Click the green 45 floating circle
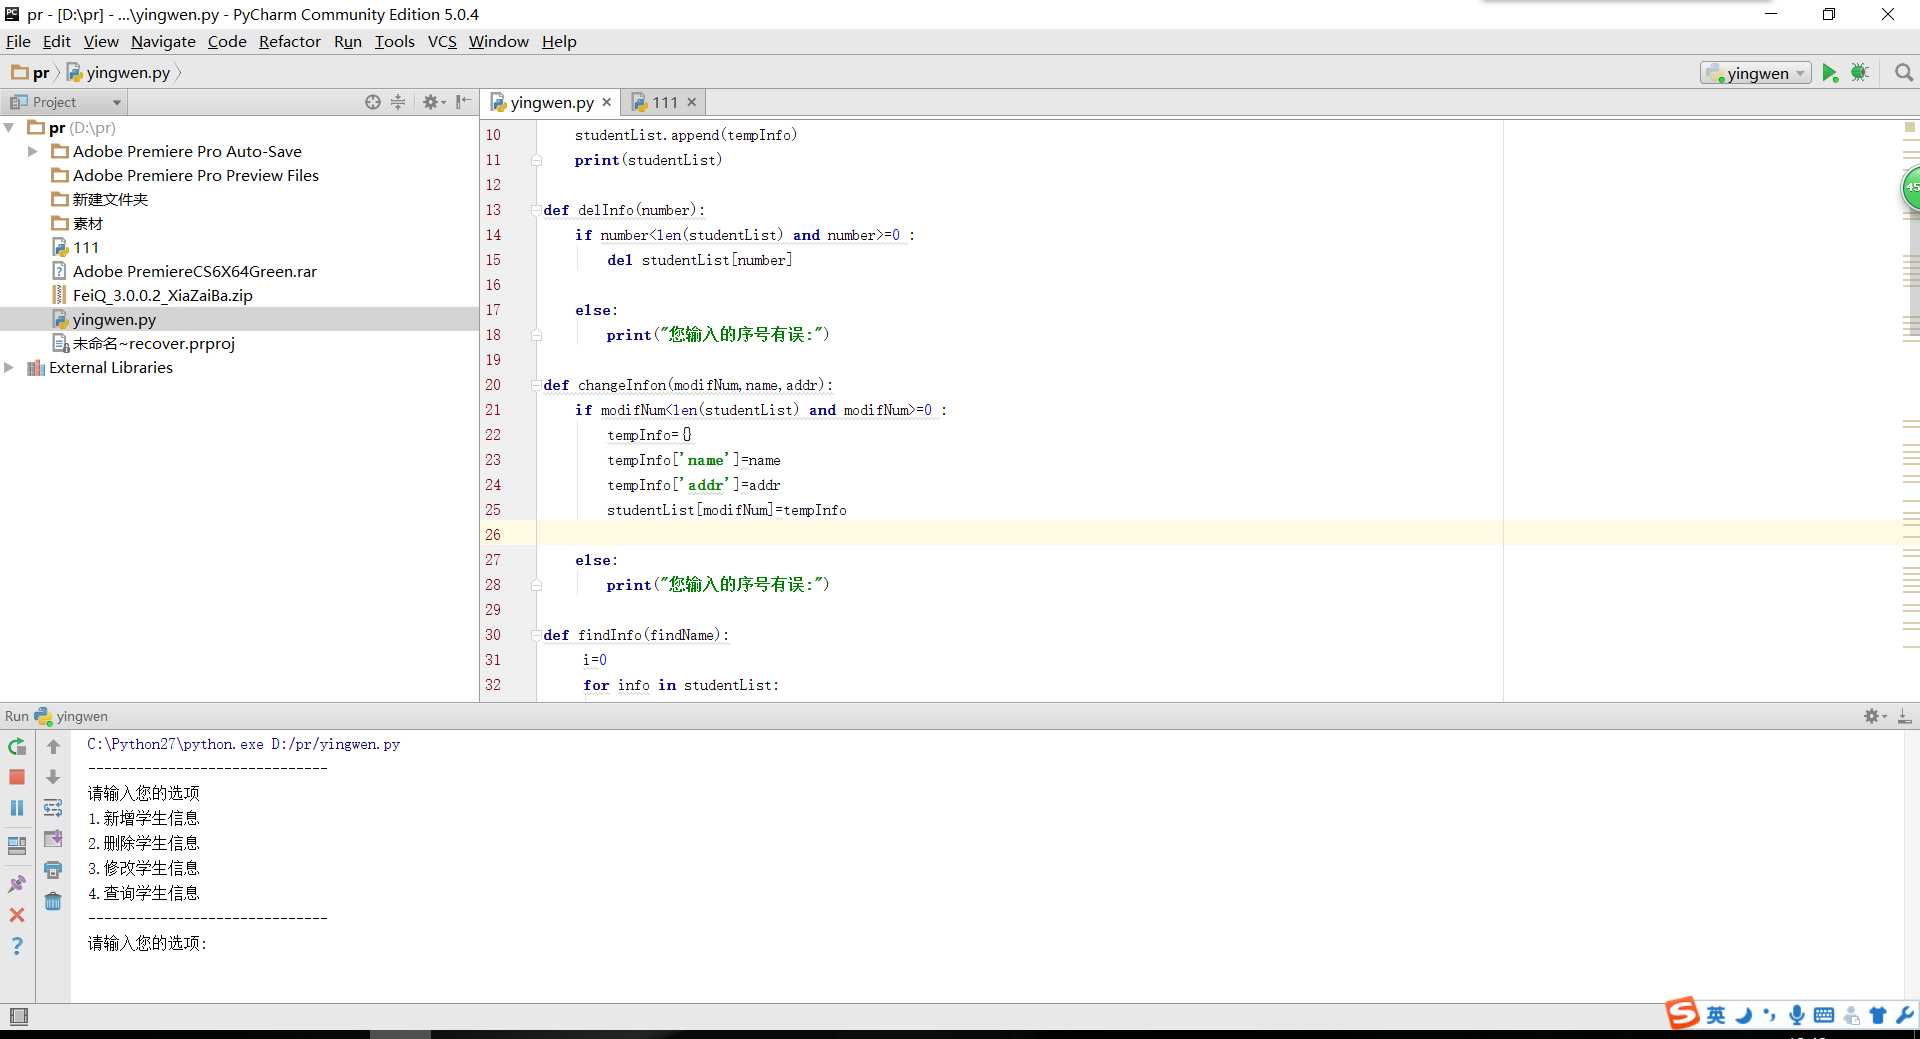This screenshot has height=1039, width=1920. pos(1910,187)
